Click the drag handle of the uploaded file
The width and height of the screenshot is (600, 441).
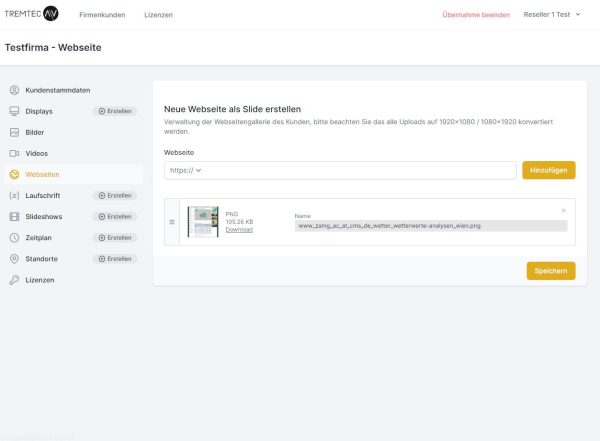coord(172,222)
